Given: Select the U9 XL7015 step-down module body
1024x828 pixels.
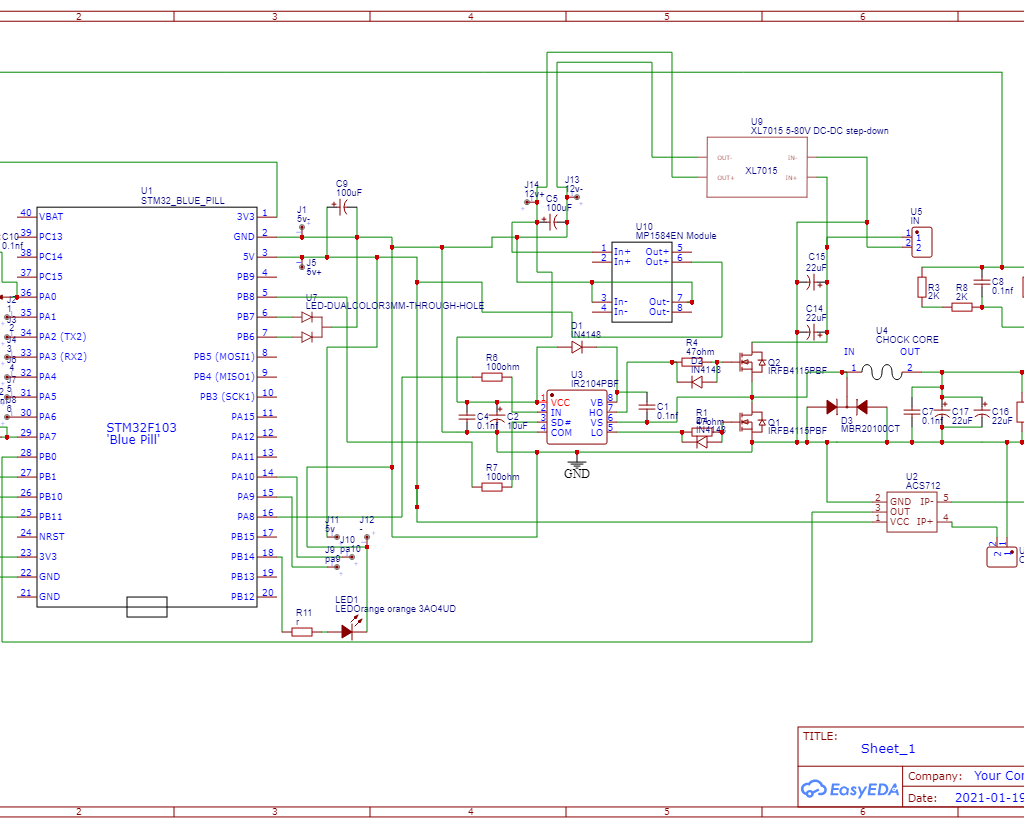Looking at the screenshot, I should pyautogui.click(x=757, y=167).
